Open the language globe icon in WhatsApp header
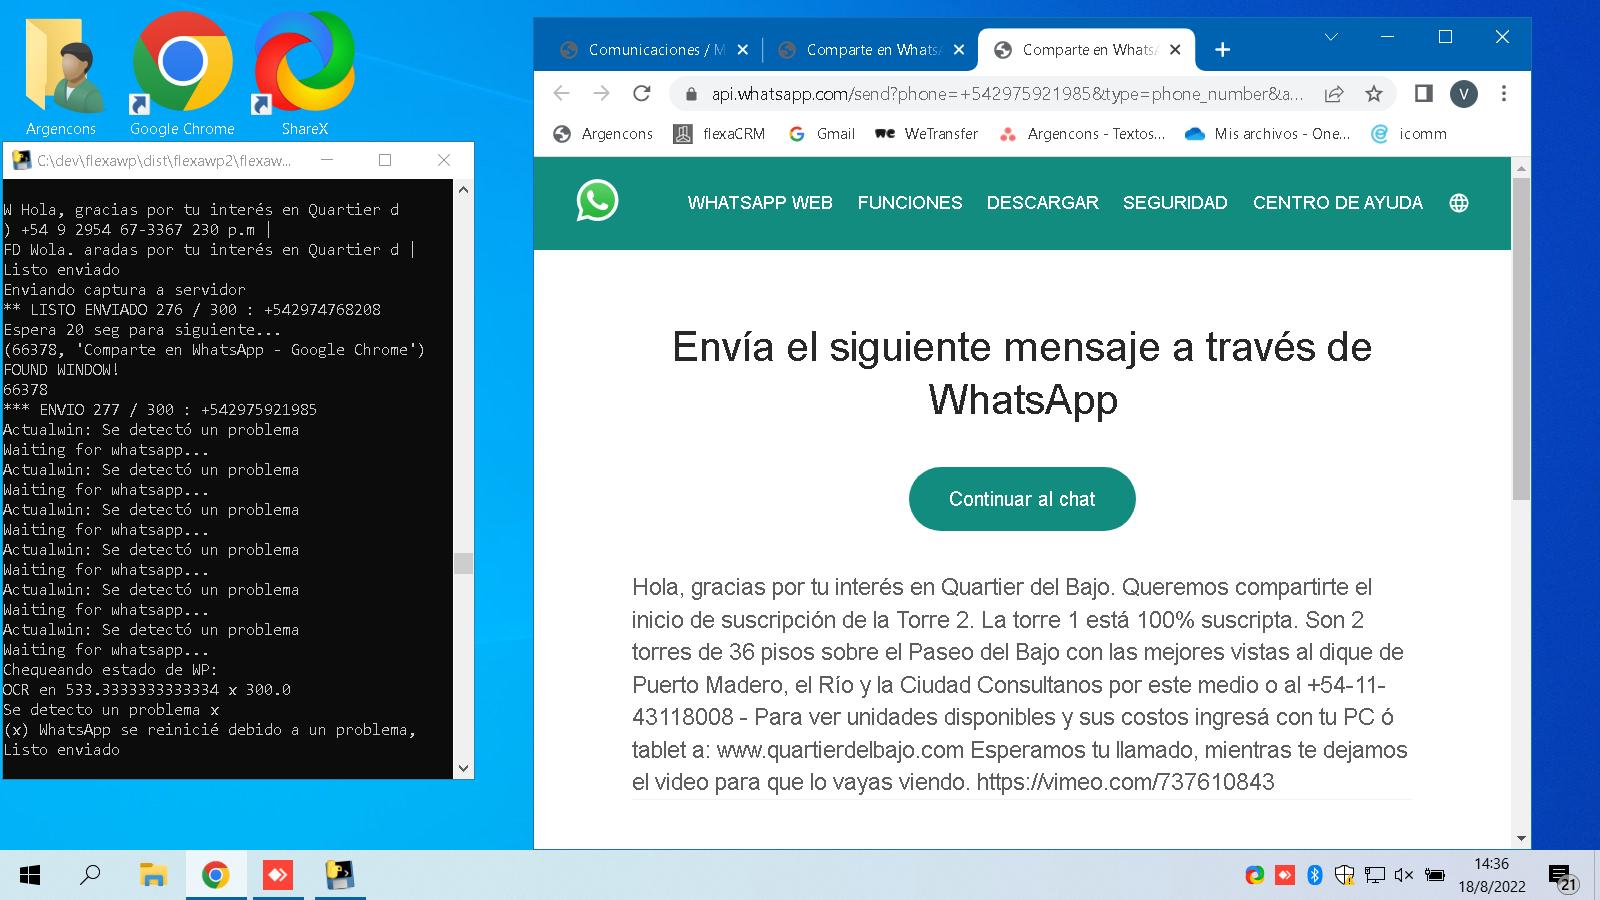This screenshot has height=900, width=1600. click(x=1459, y=203)
